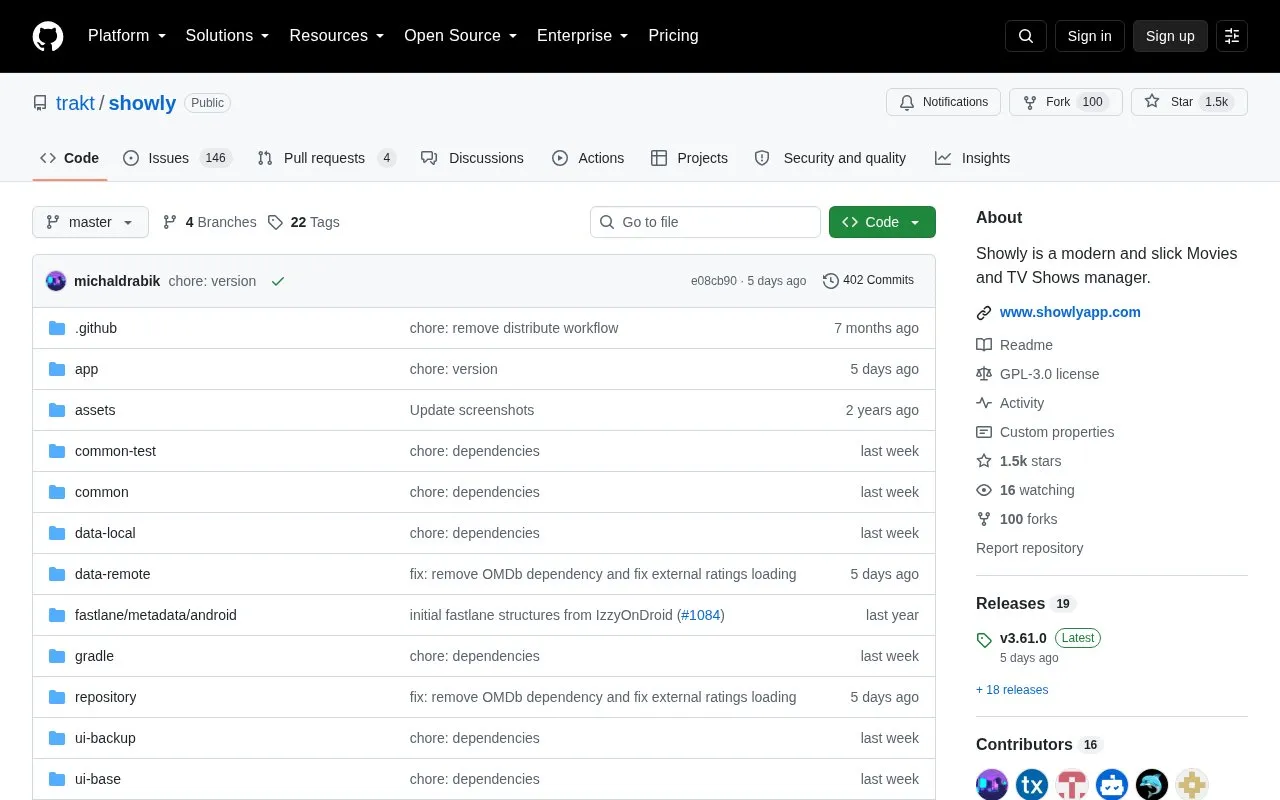Open the green Code dropdown button
This screenshot has height=800, width=1280.
882,222
